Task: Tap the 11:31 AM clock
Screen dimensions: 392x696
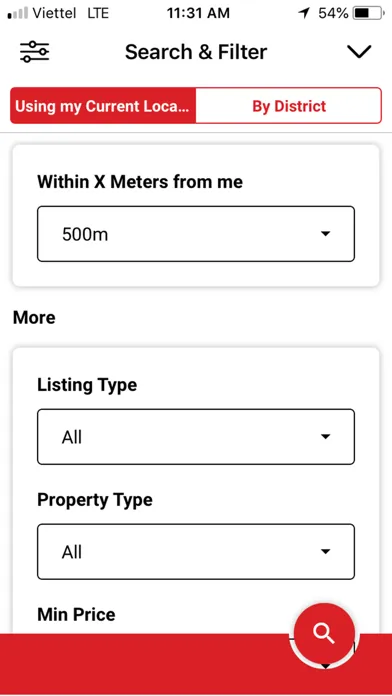Action: (198, 13)
